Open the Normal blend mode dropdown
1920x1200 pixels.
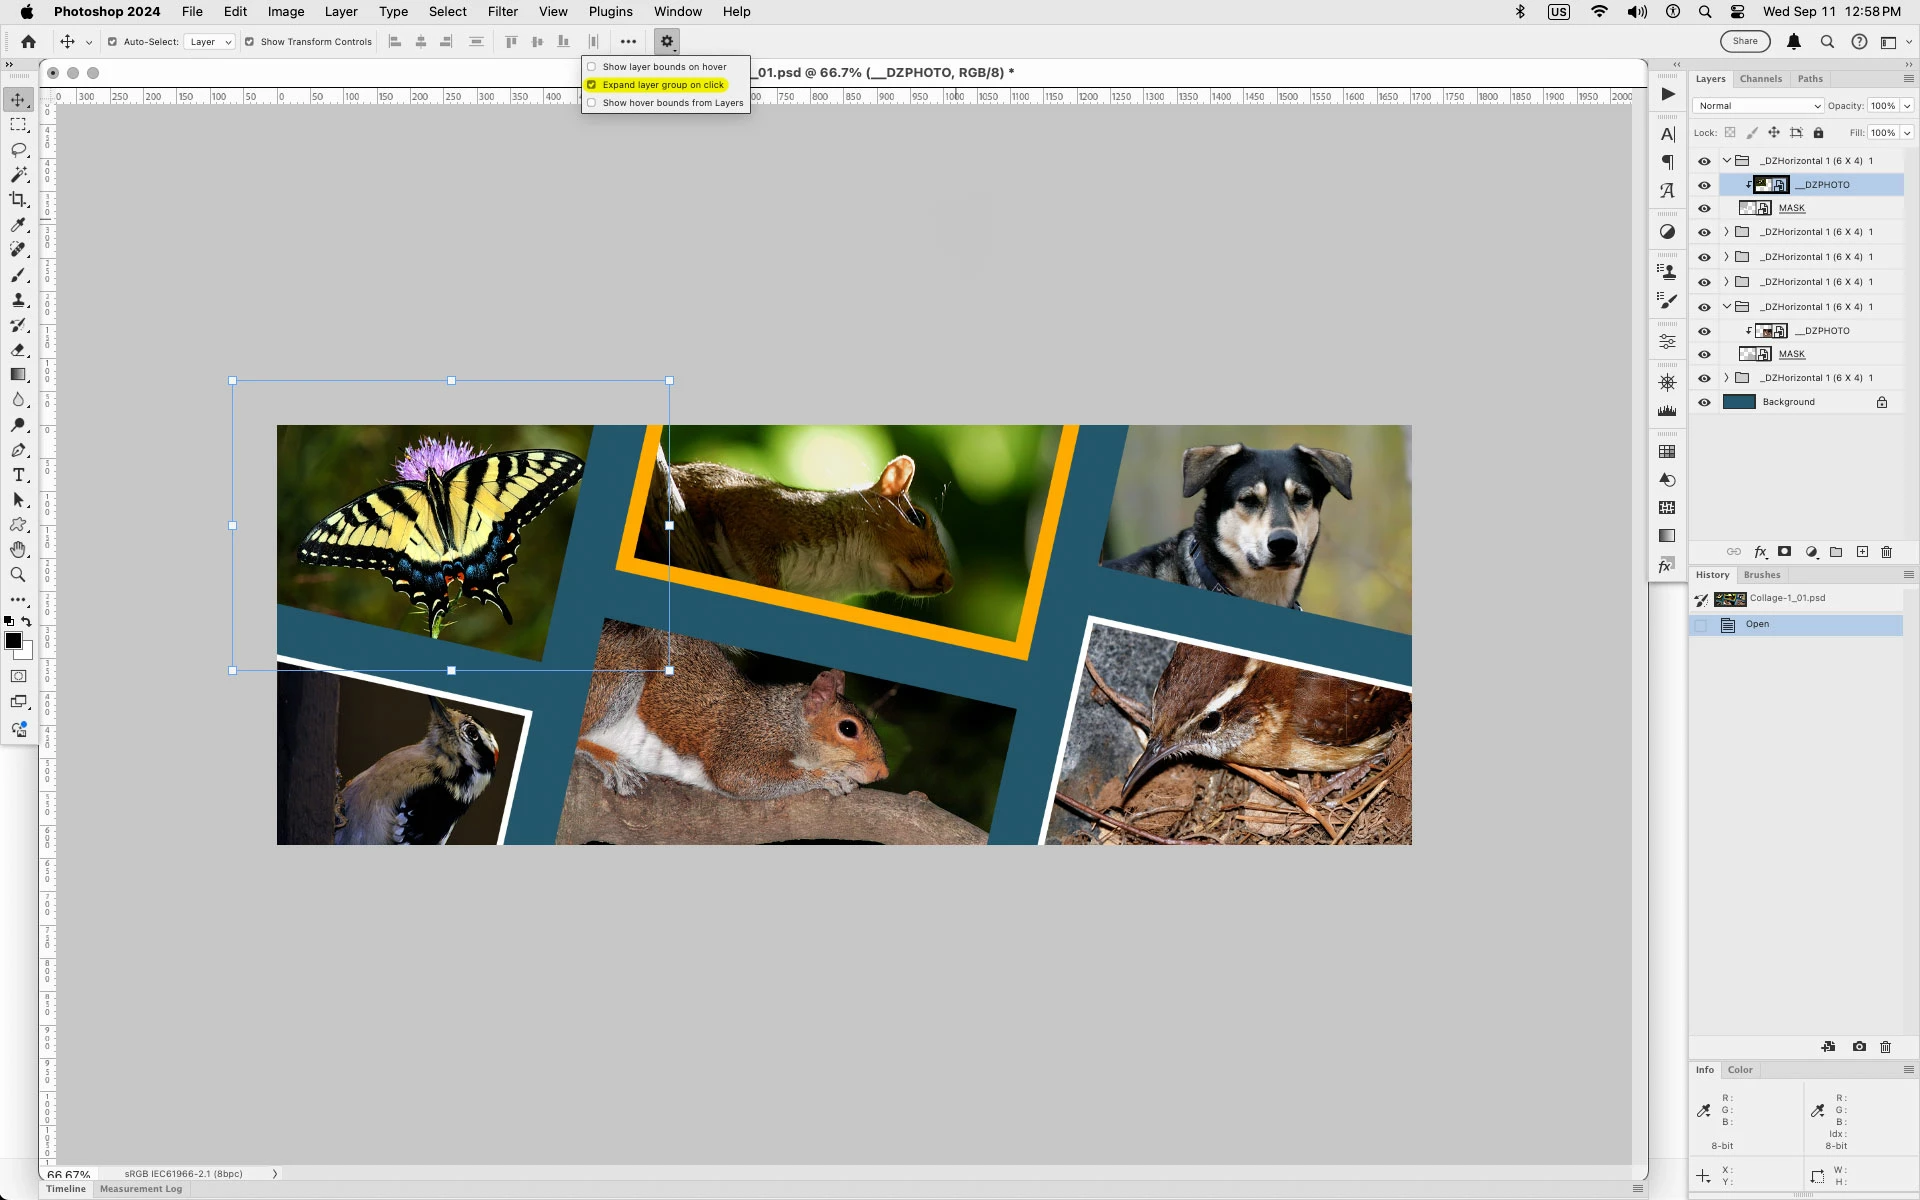1758,106
